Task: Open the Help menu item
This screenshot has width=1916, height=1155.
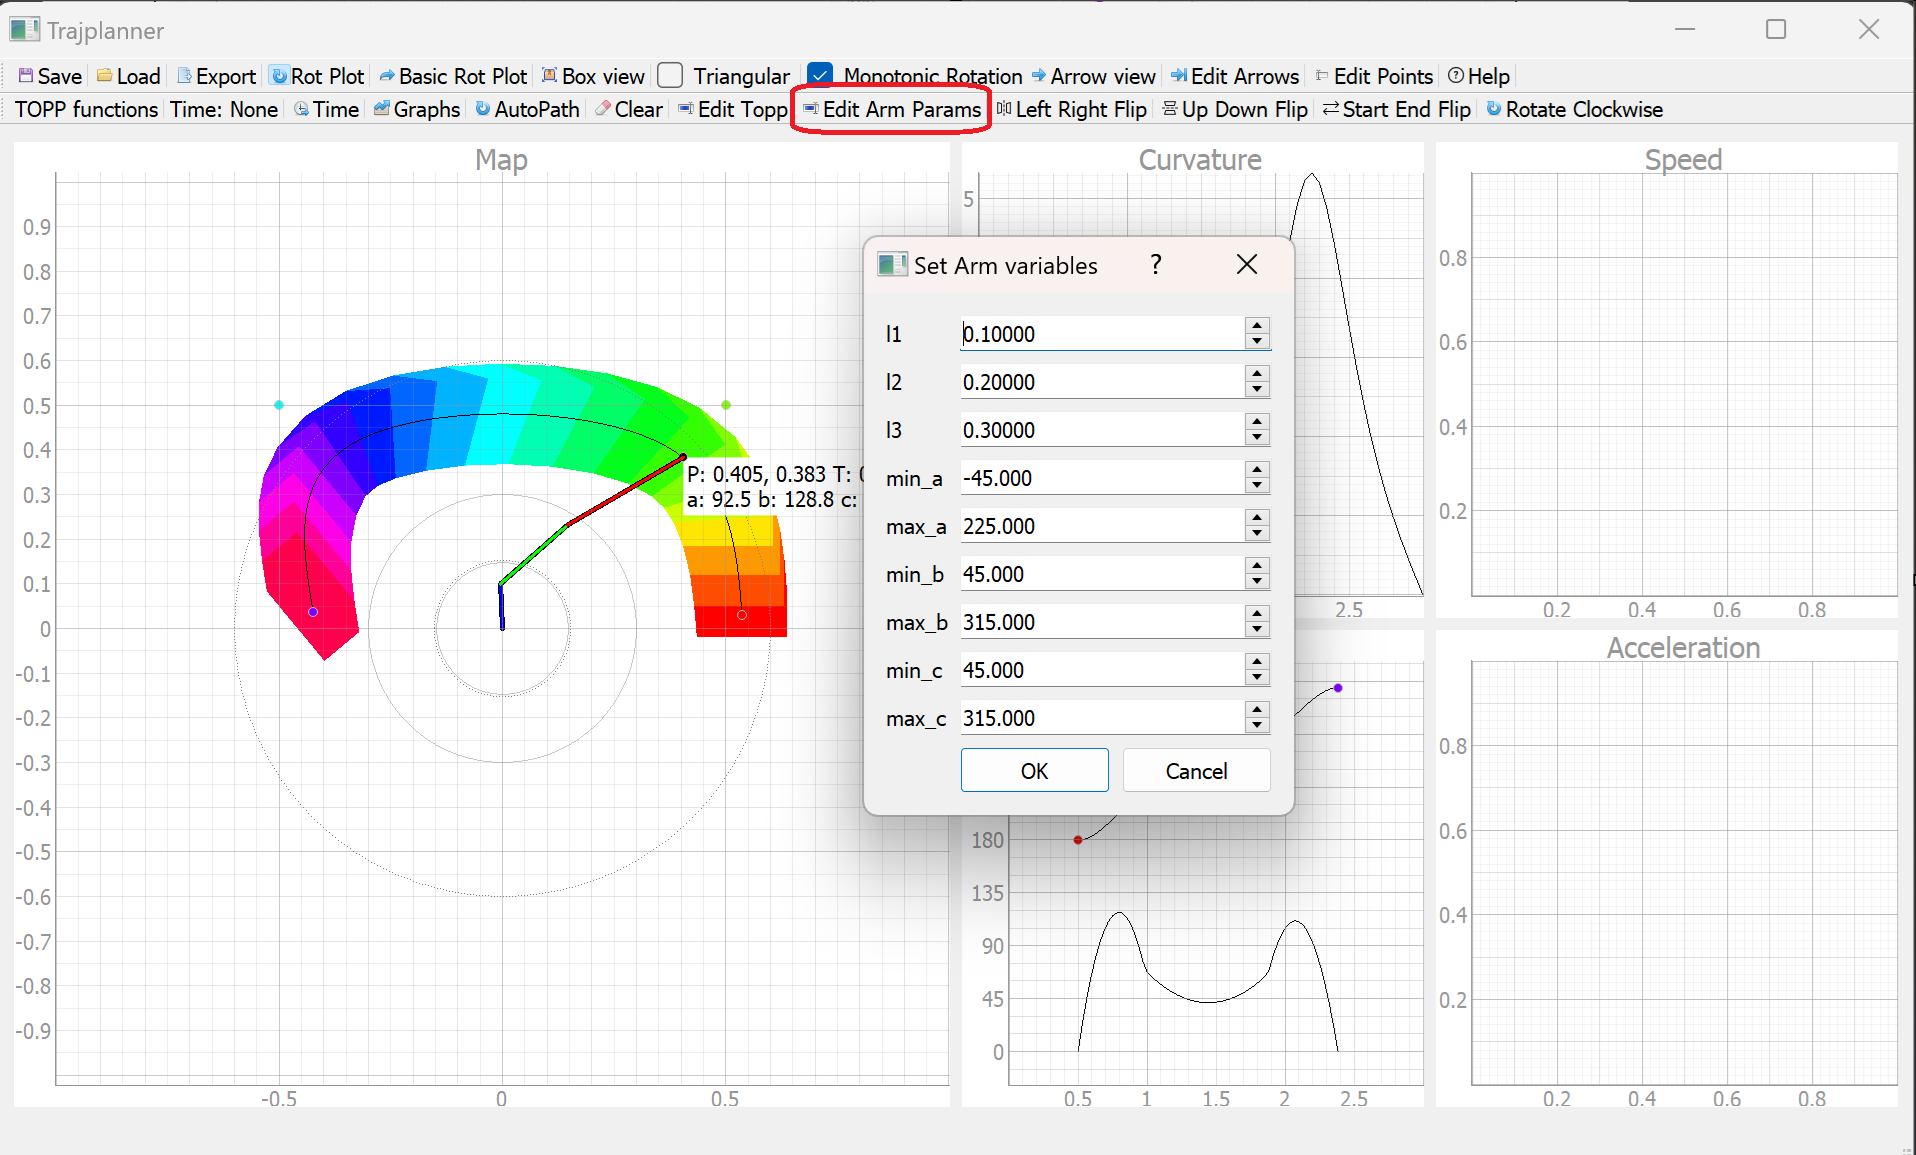Action: 1479,76
